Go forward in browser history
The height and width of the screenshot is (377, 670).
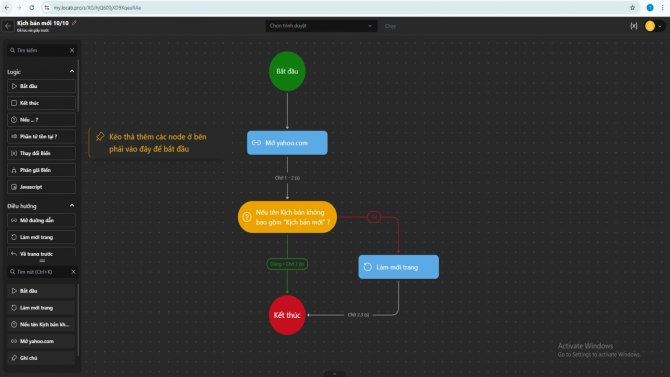coord(19,8)
